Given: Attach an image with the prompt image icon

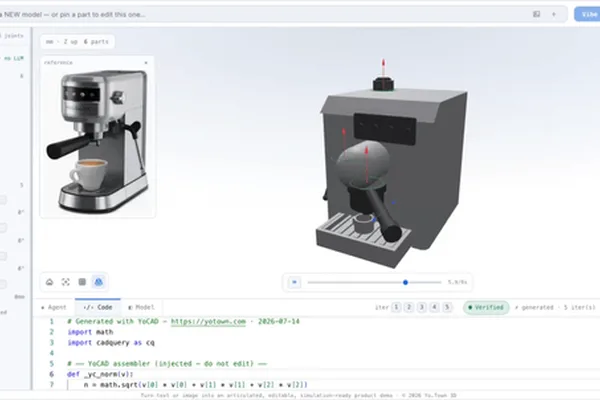Looking at the screenshot, I should tap(536, 14).
